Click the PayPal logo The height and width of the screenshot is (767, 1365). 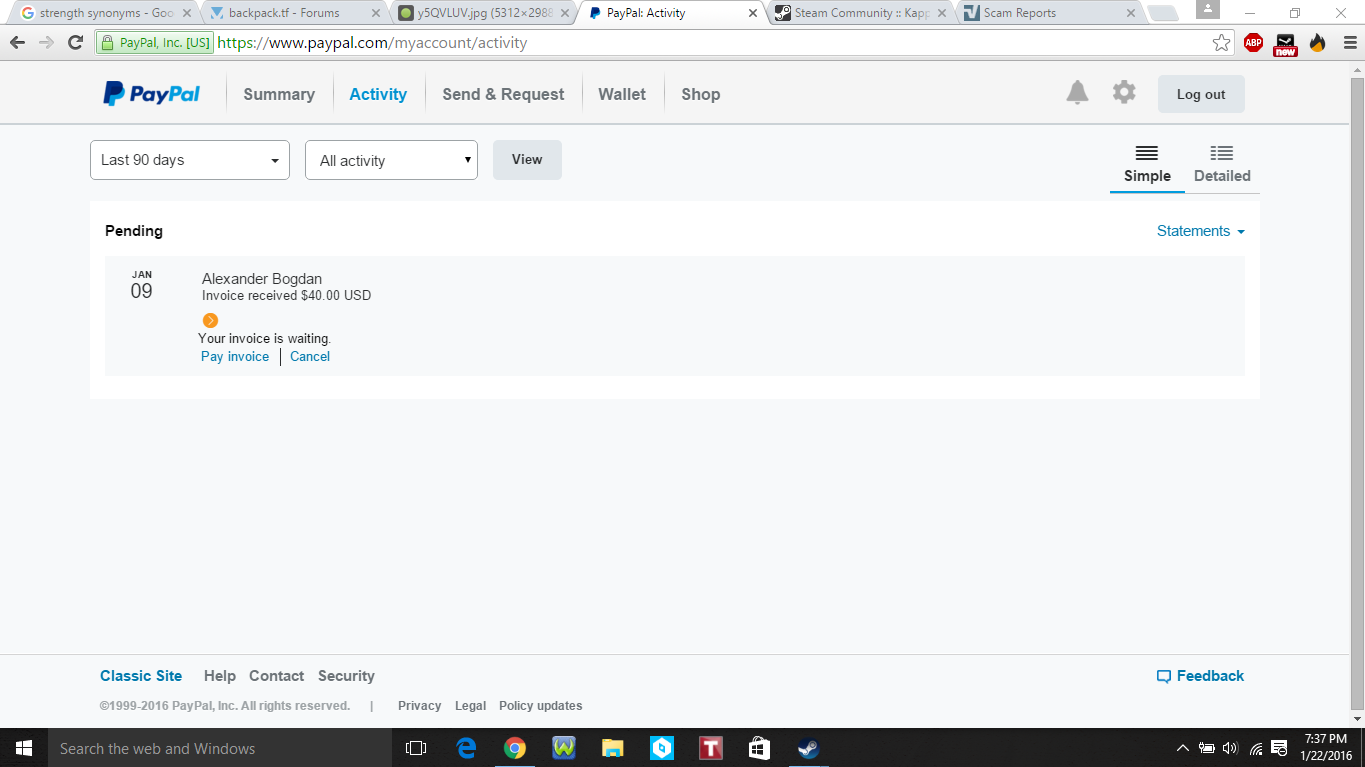152,94
